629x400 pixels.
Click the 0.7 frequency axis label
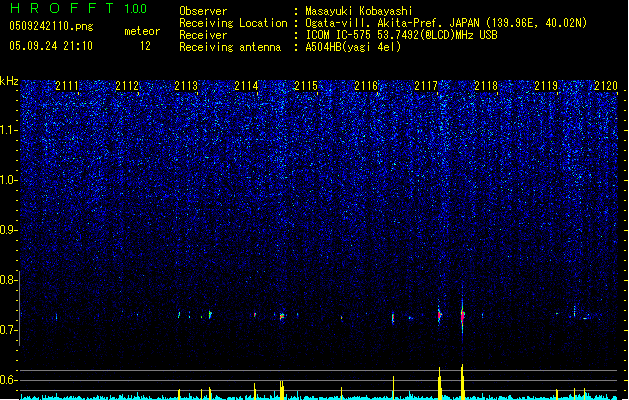[x=8, y=330]
